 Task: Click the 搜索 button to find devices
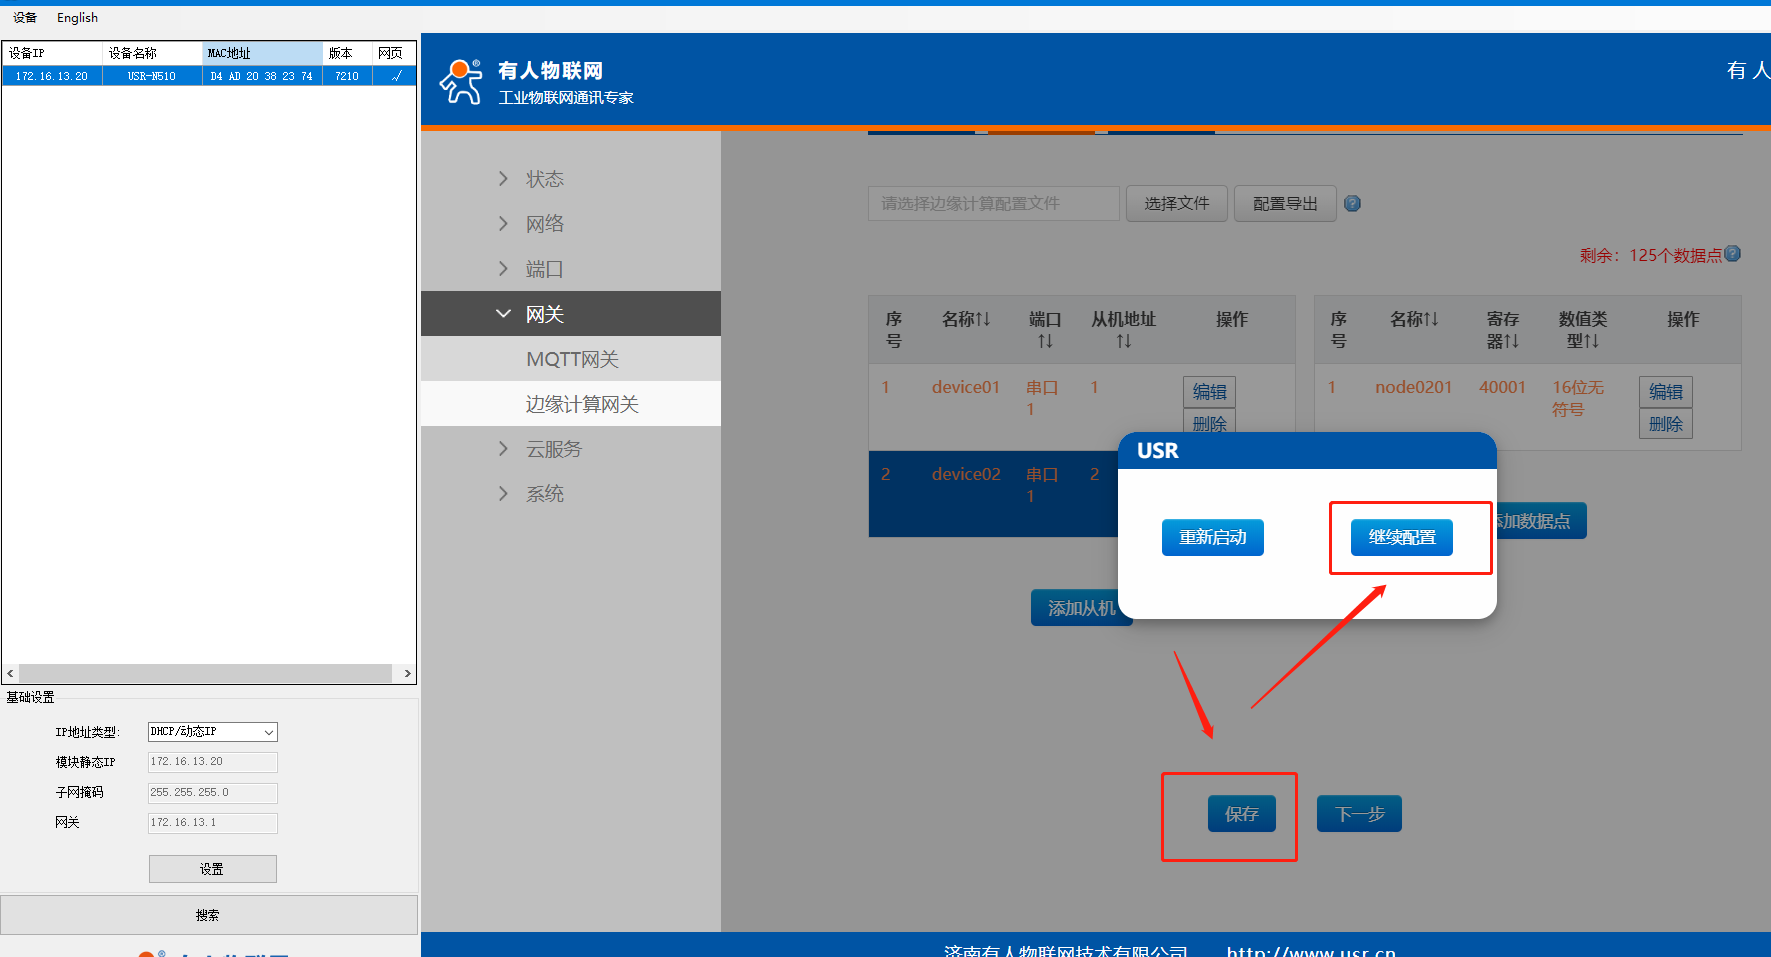pos(208,915)
